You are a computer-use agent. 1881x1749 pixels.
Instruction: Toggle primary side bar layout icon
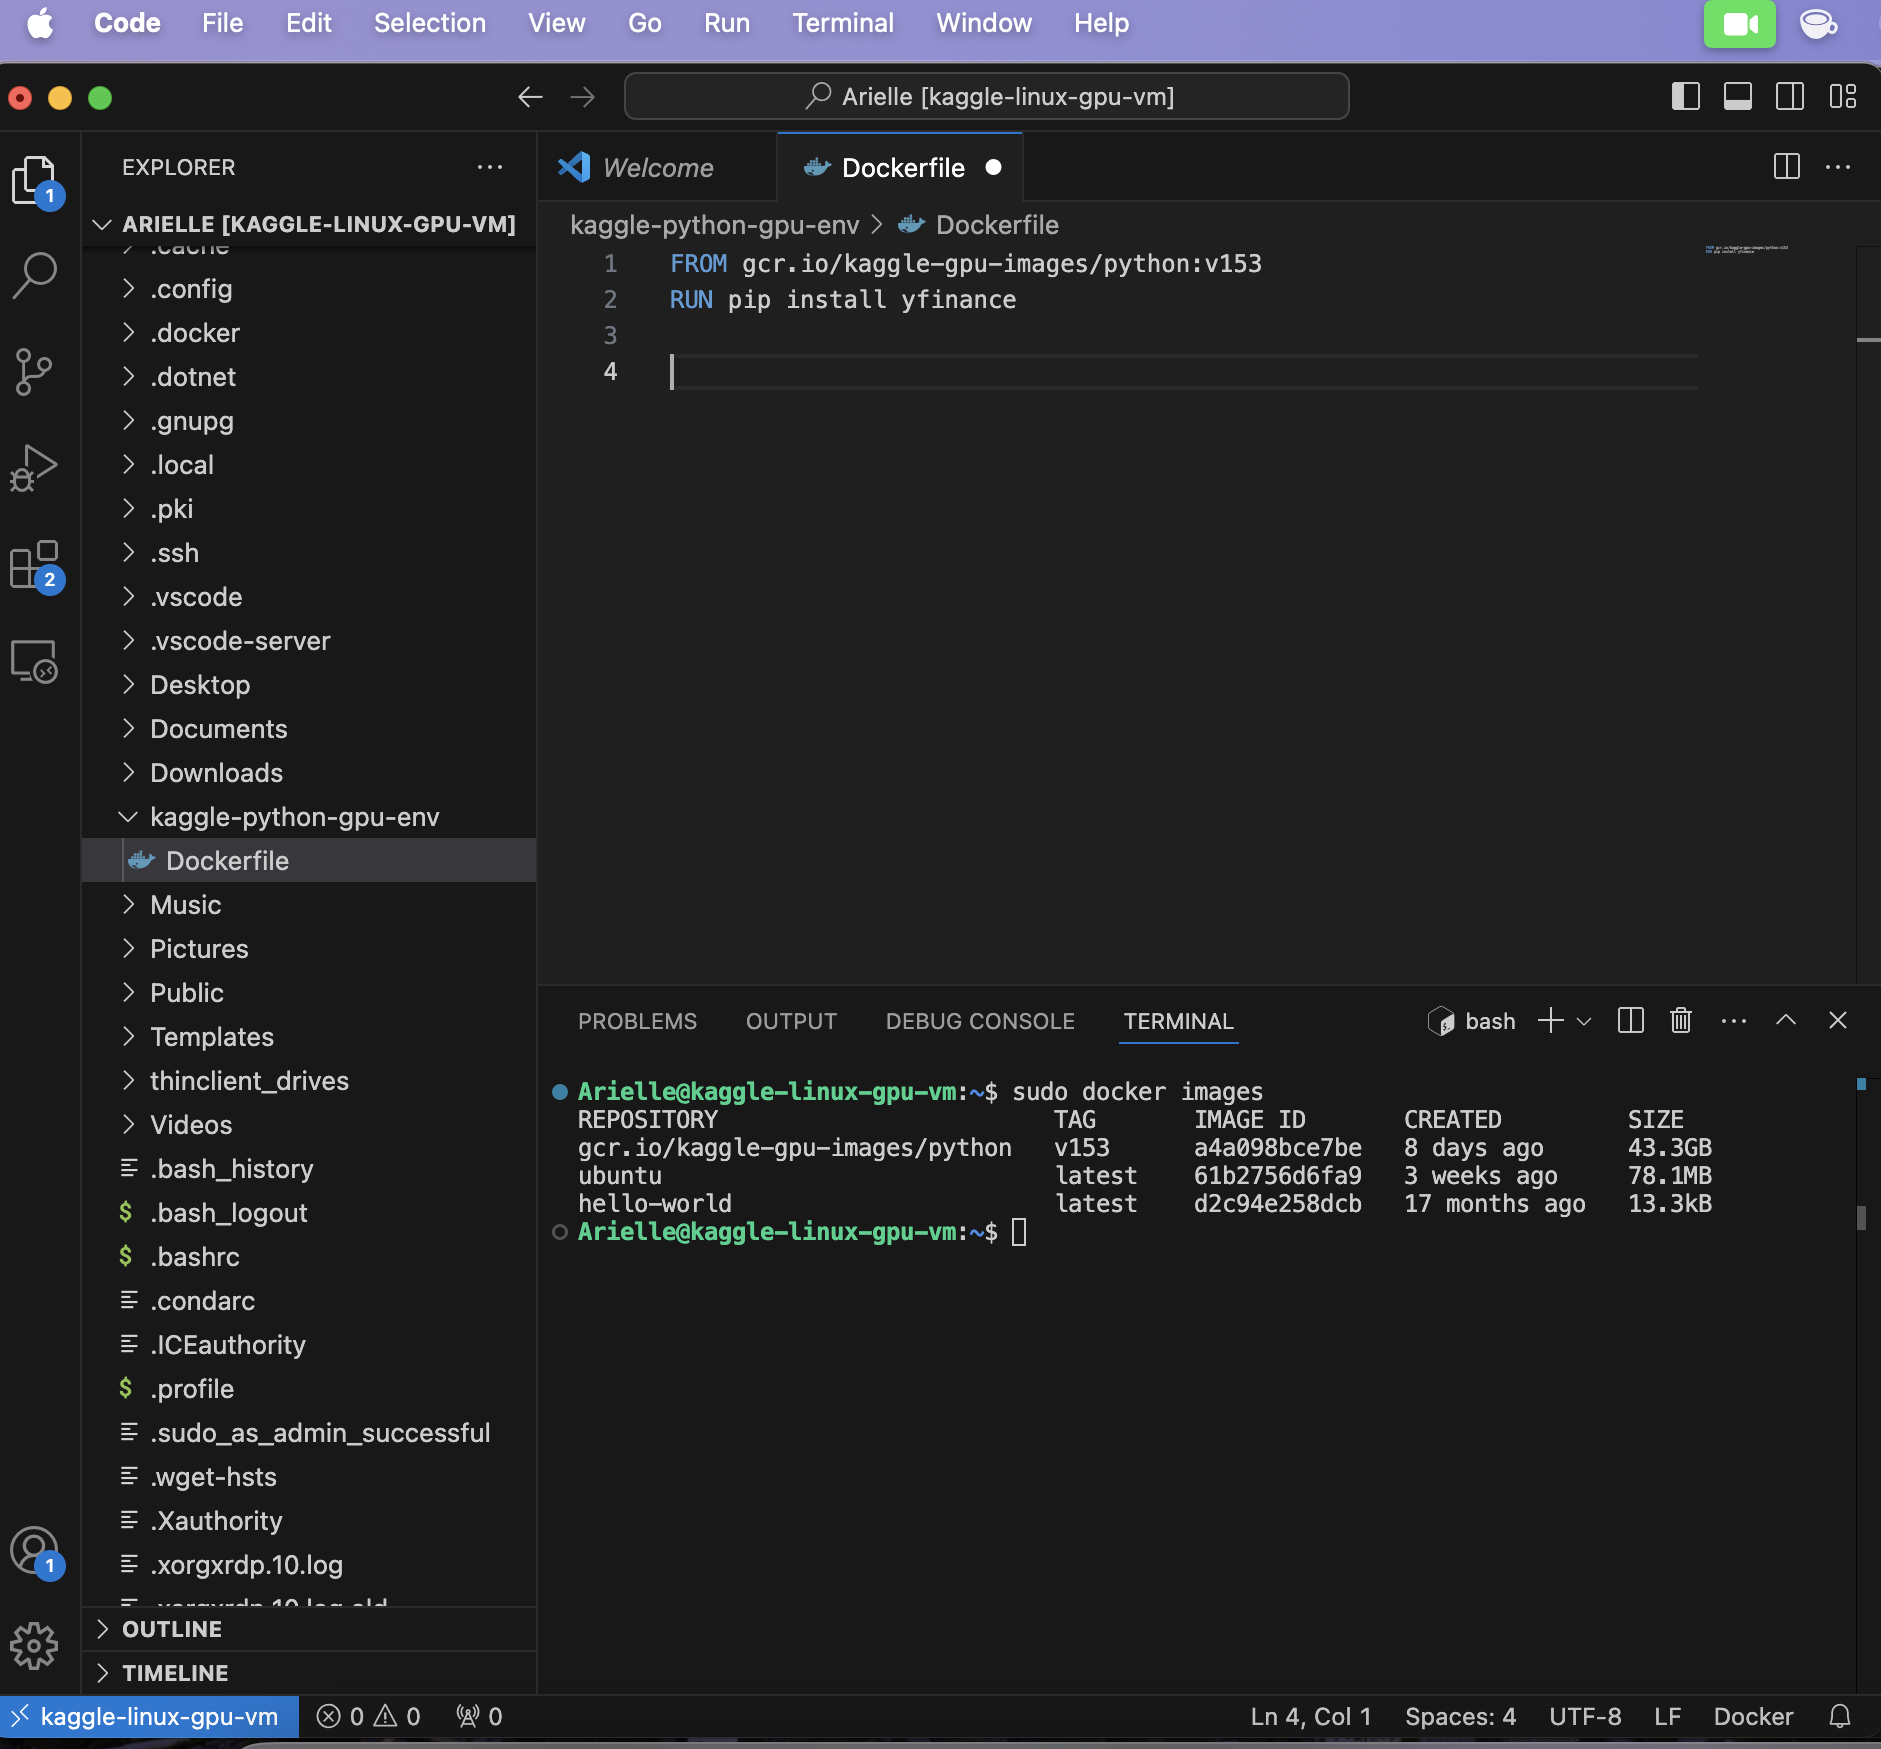1686,97
